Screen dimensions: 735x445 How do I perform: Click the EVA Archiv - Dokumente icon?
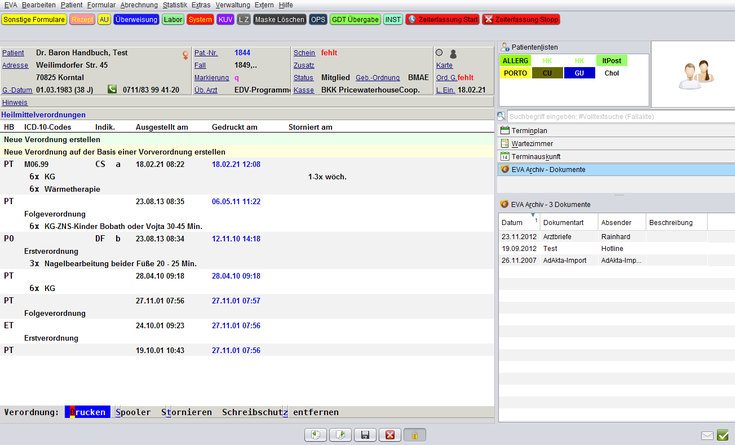pos(504,169)
